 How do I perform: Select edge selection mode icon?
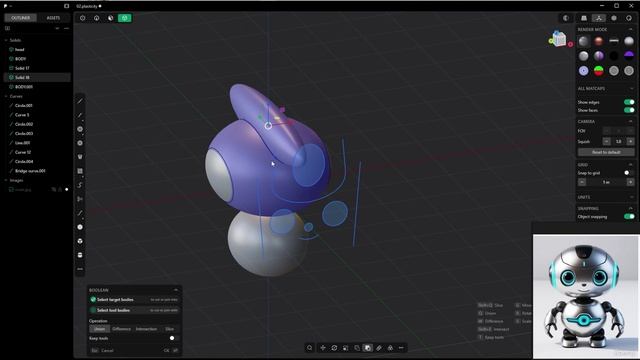click(x=97, y=18)
